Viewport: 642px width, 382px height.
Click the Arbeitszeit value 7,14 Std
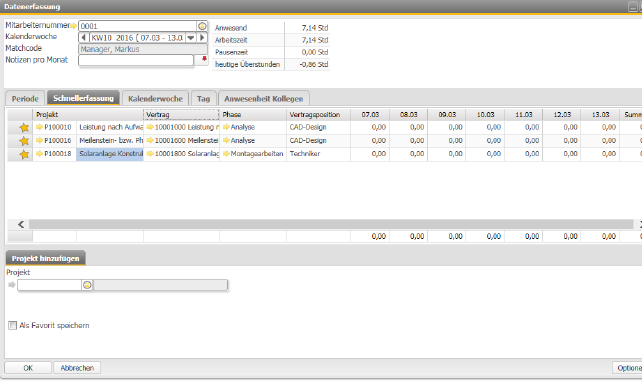click(x=315, y=40)
